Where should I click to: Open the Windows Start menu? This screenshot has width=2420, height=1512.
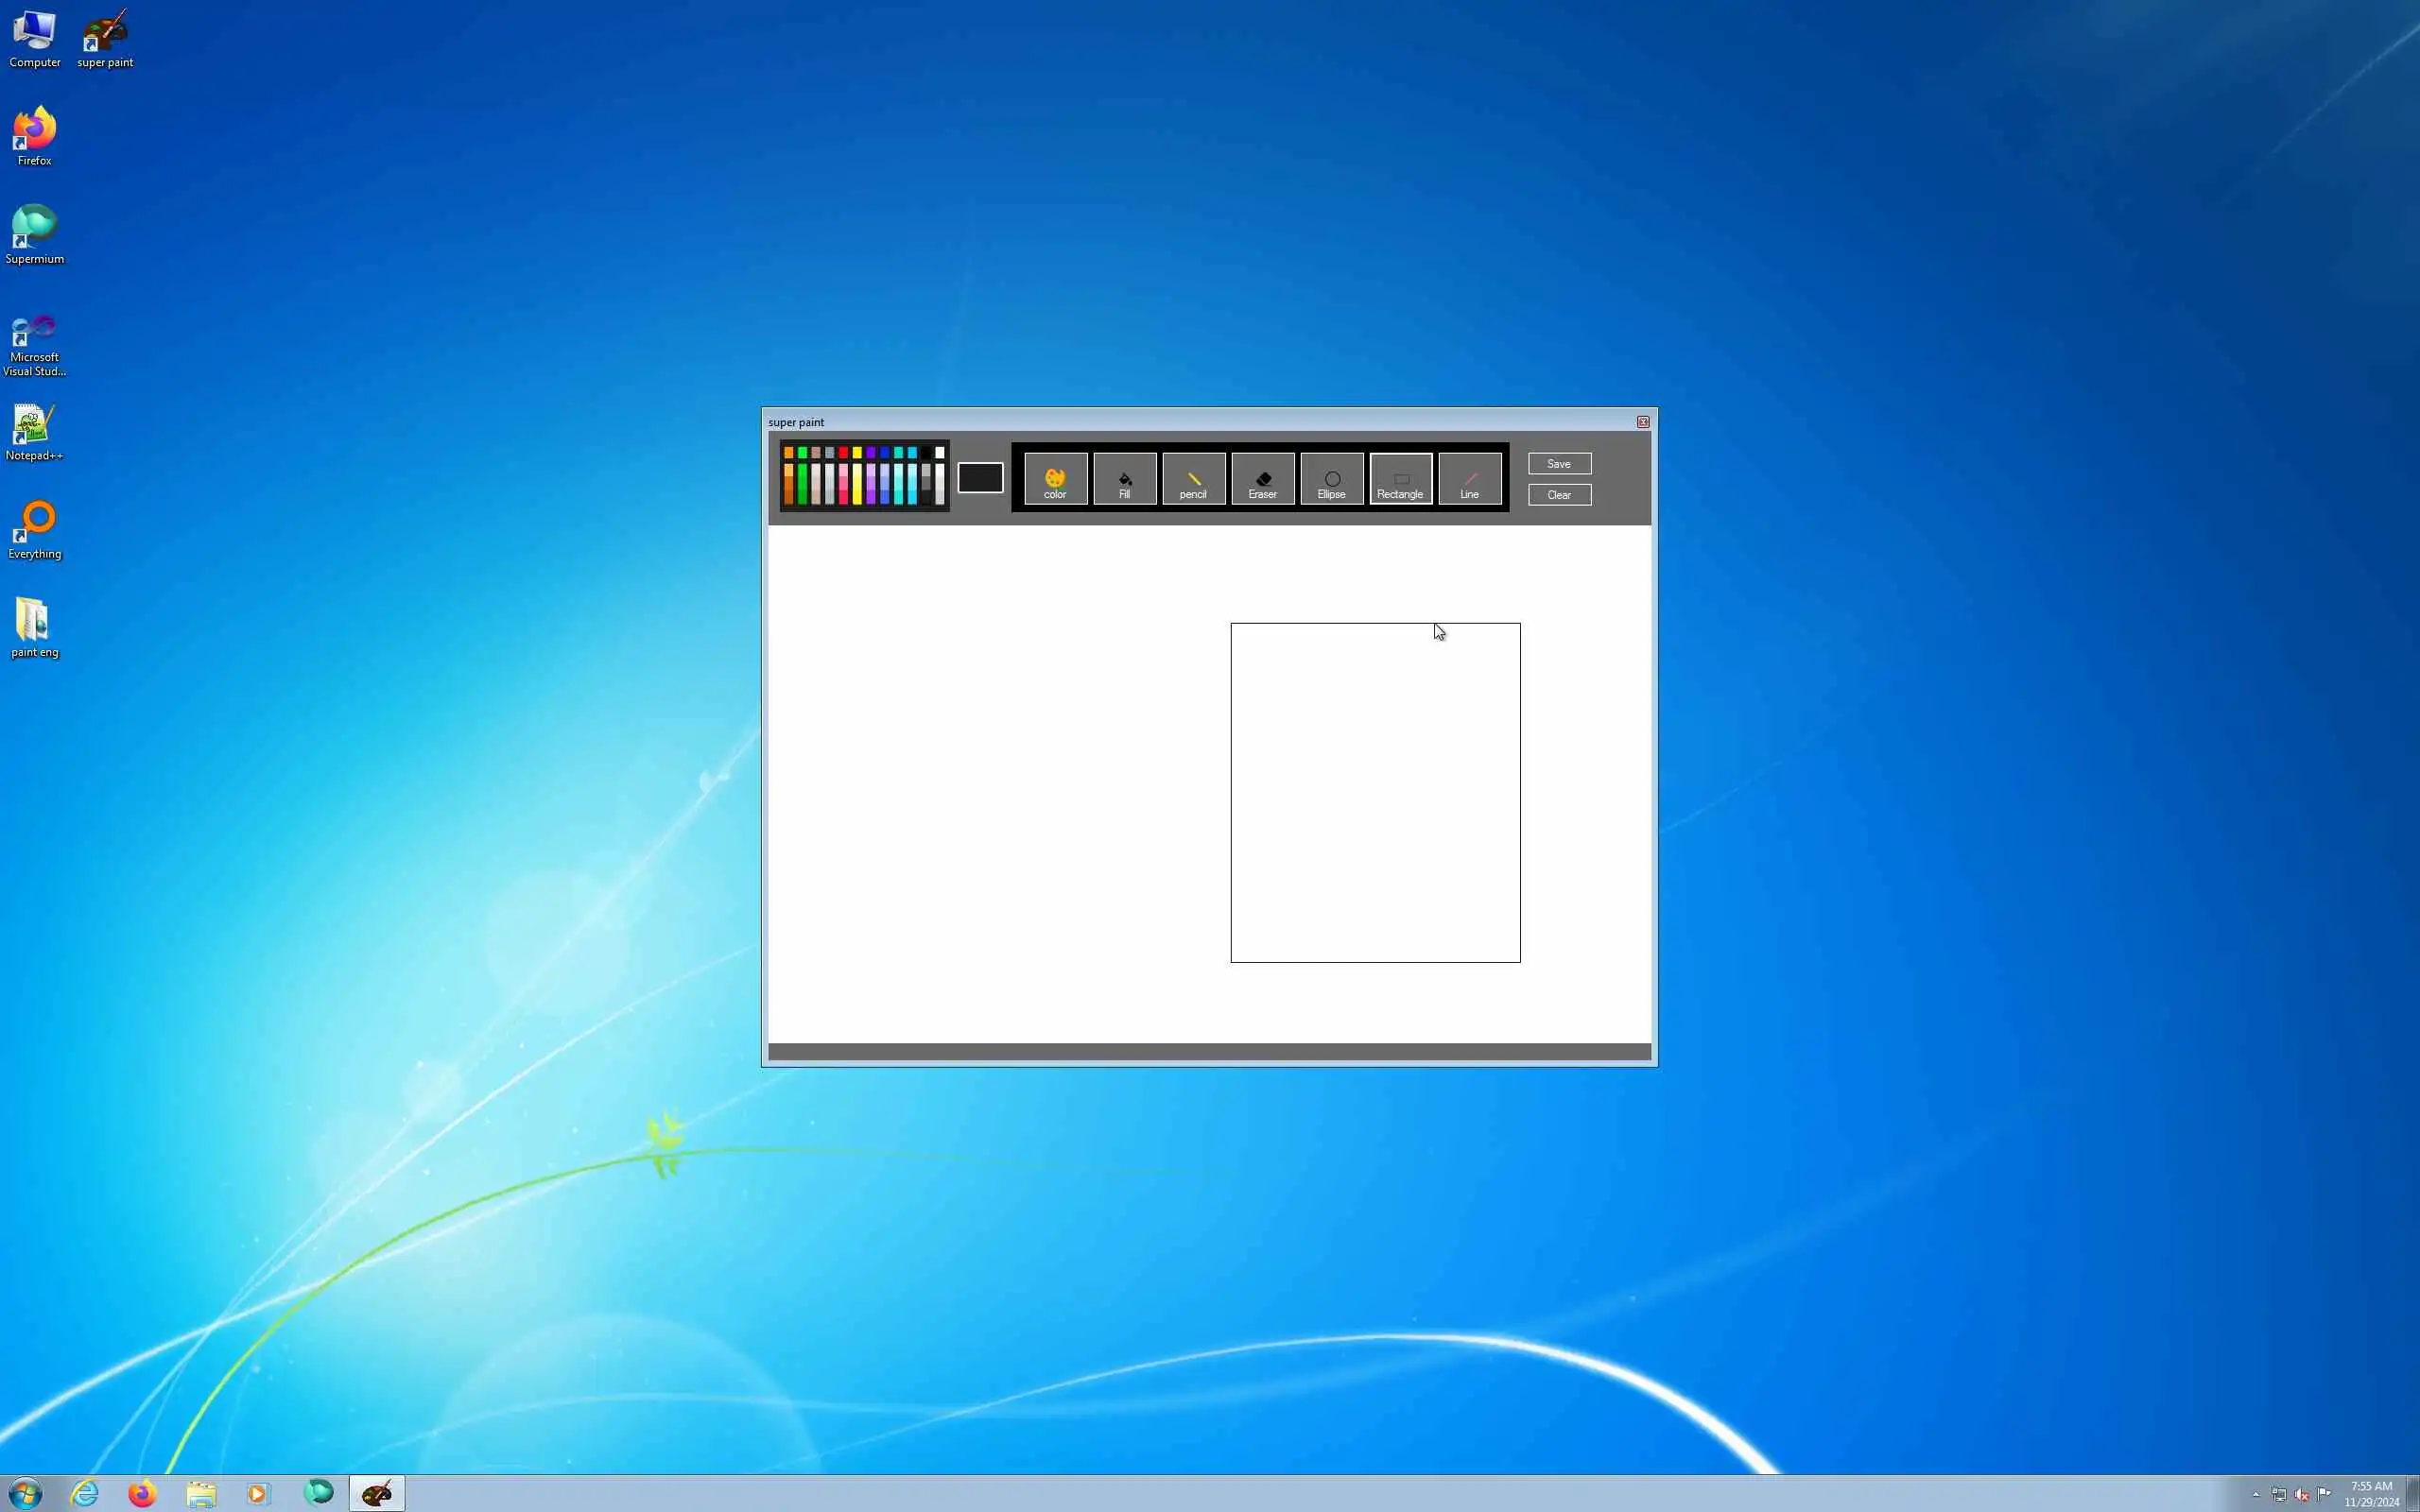pos(25,1493)
